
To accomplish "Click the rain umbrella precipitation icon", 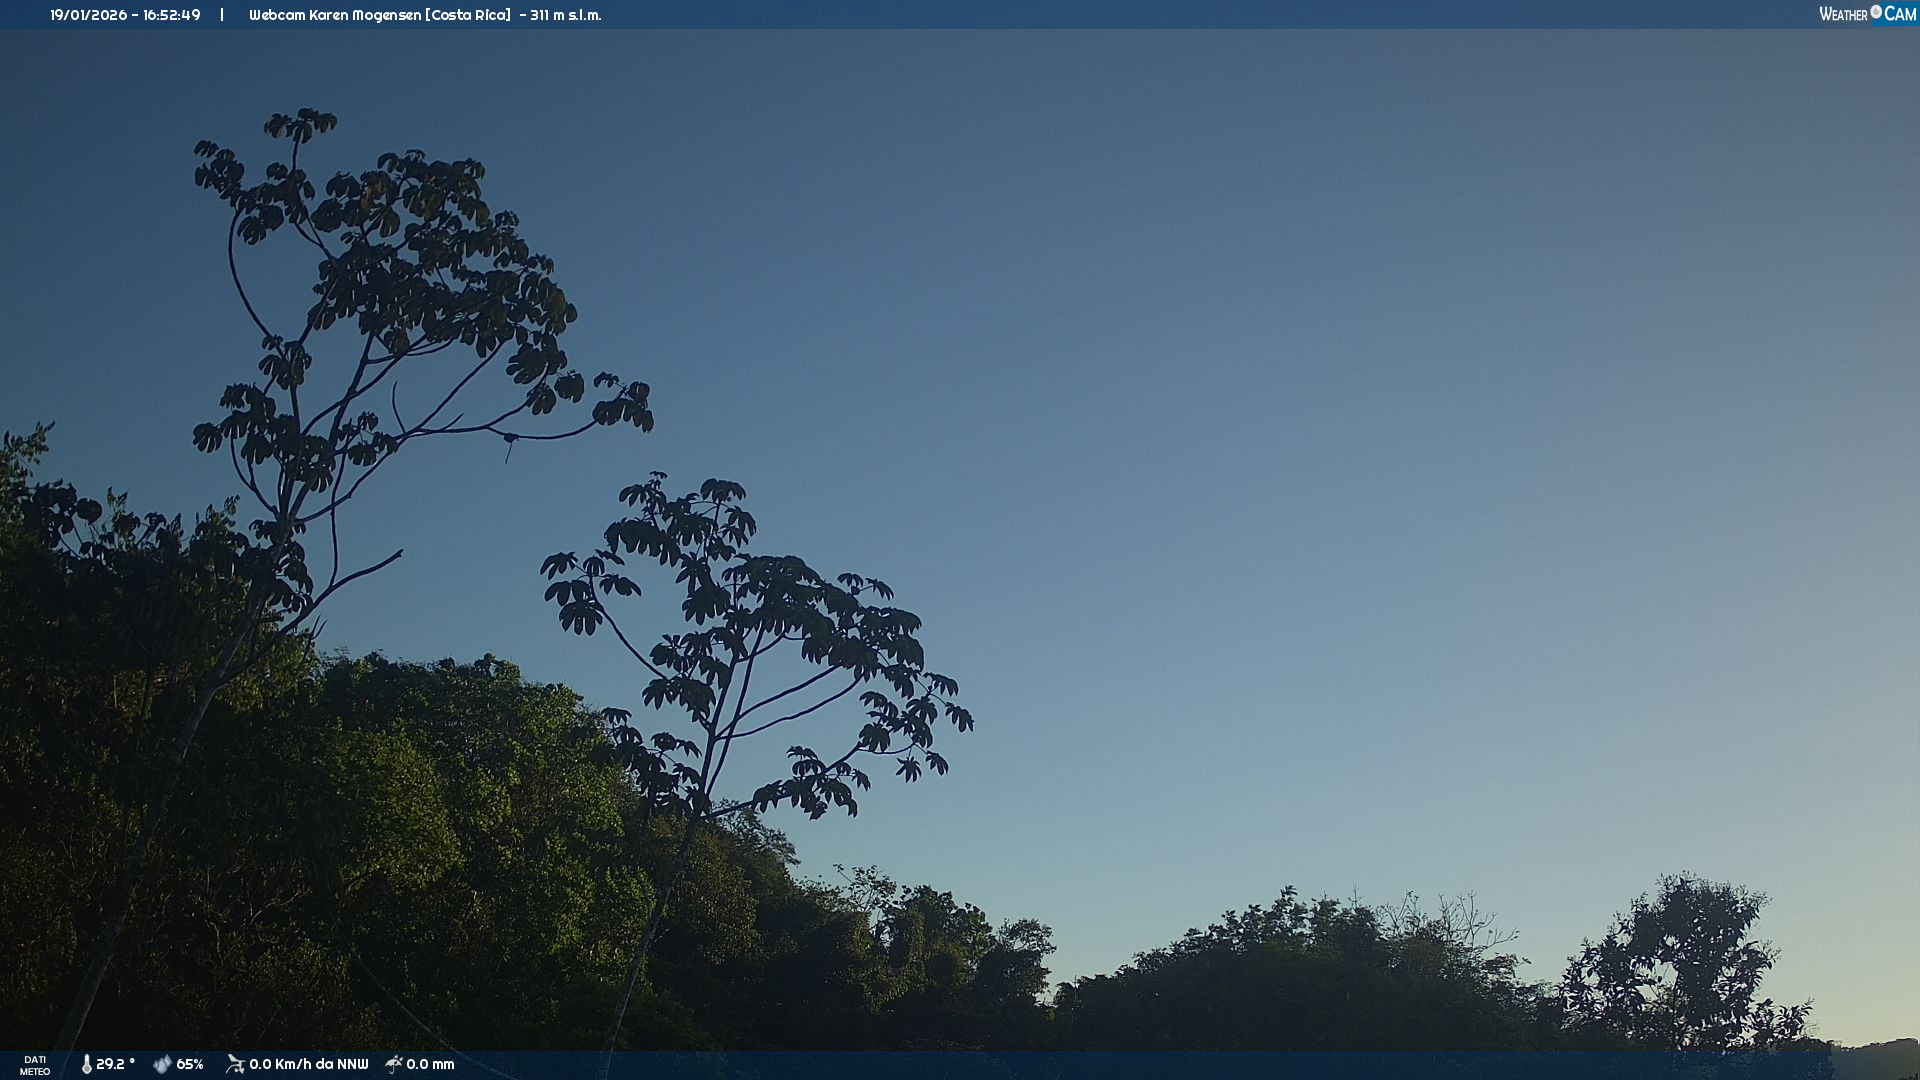I will point(394,1064).
